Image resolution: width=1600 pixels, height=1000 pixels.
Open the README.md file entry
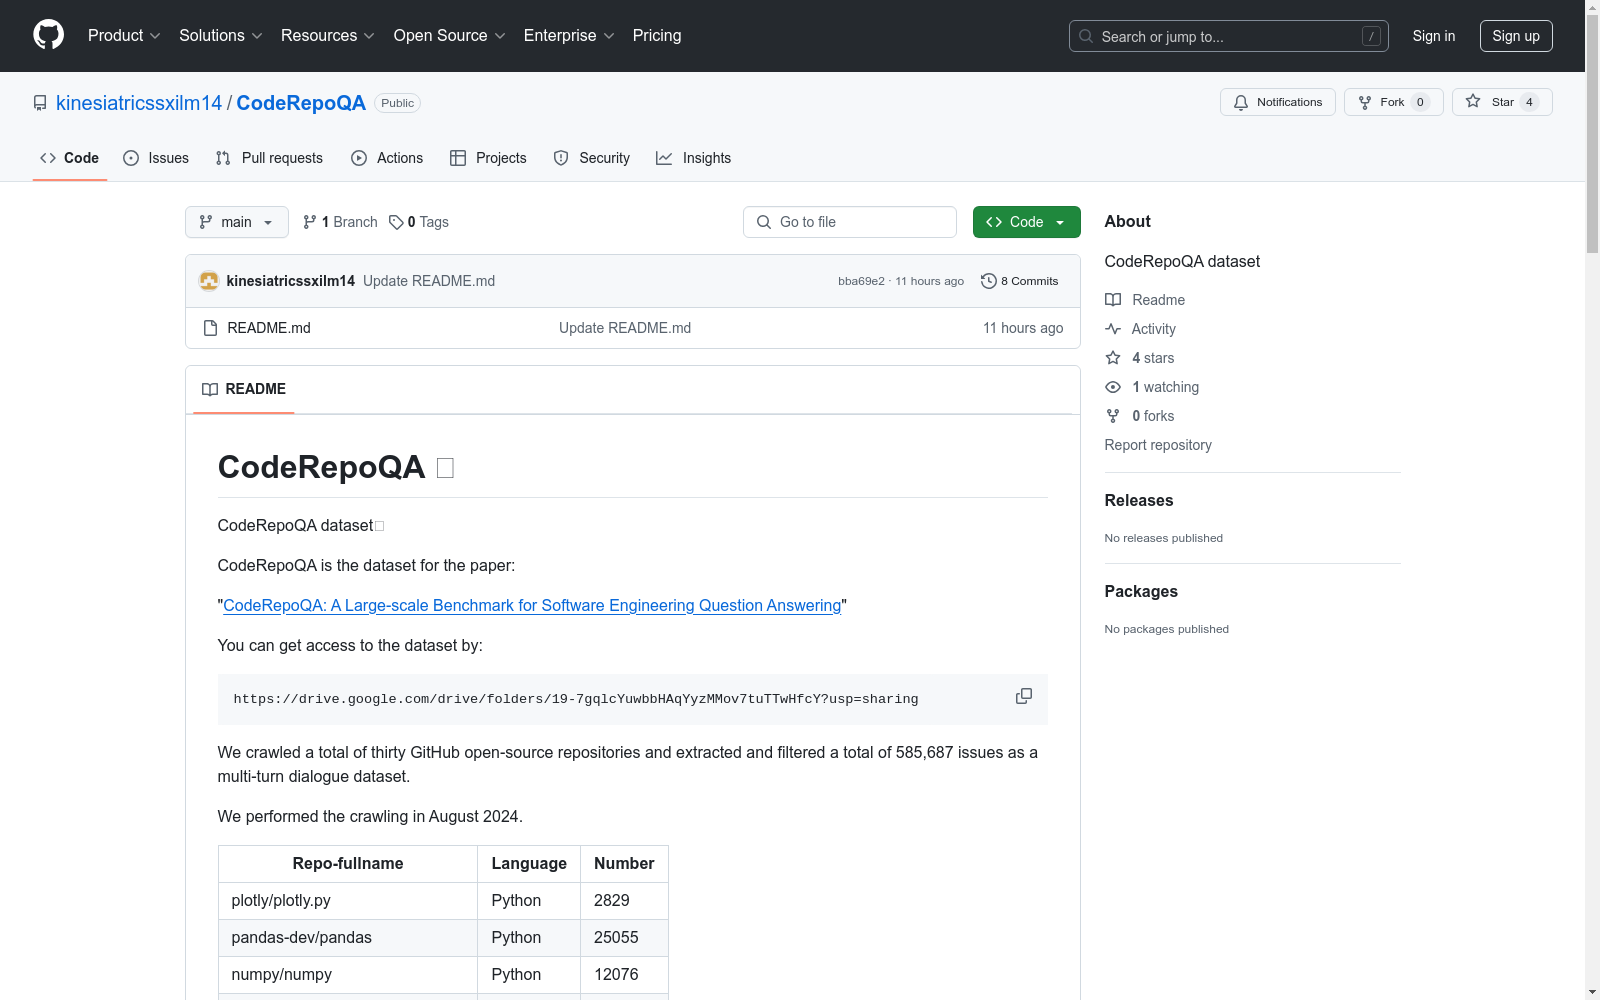268,328
